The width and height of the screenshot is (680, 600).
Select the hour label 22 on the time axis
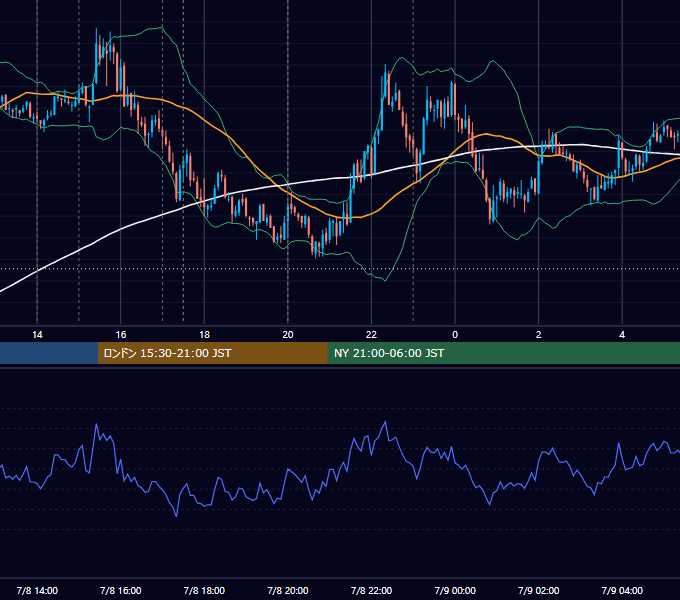point(371,335)
